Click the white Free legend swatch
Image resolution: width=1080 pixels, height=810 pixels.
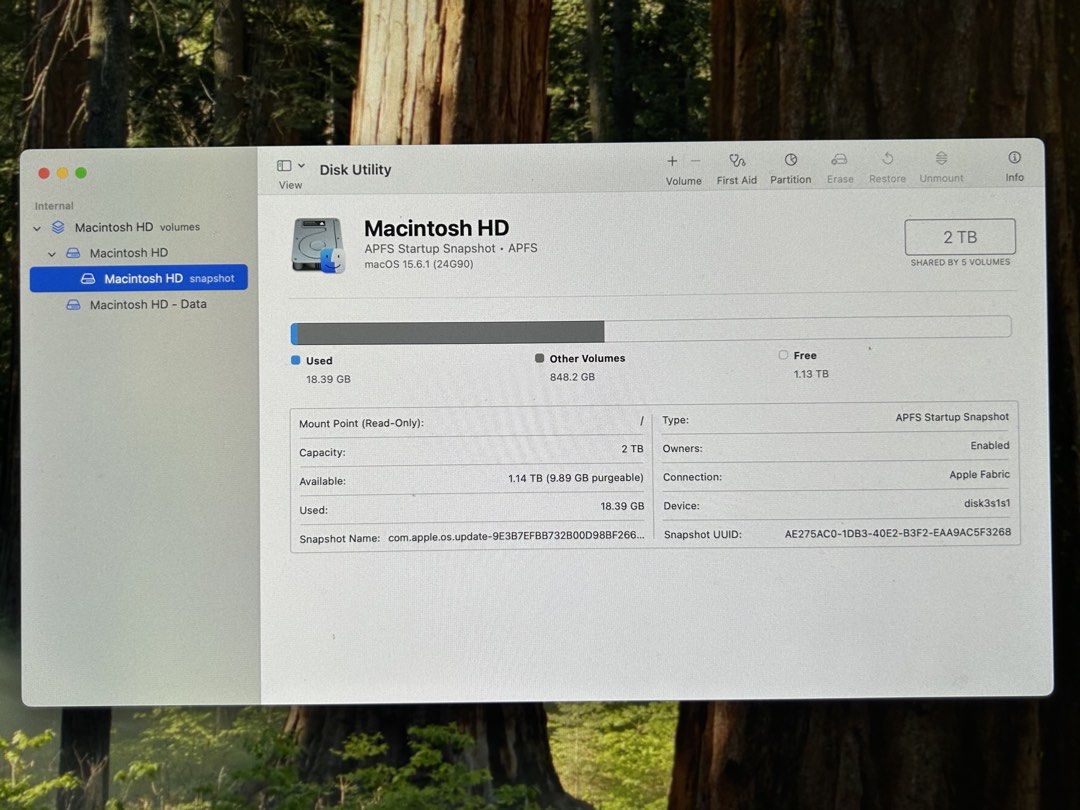point(783,355)
